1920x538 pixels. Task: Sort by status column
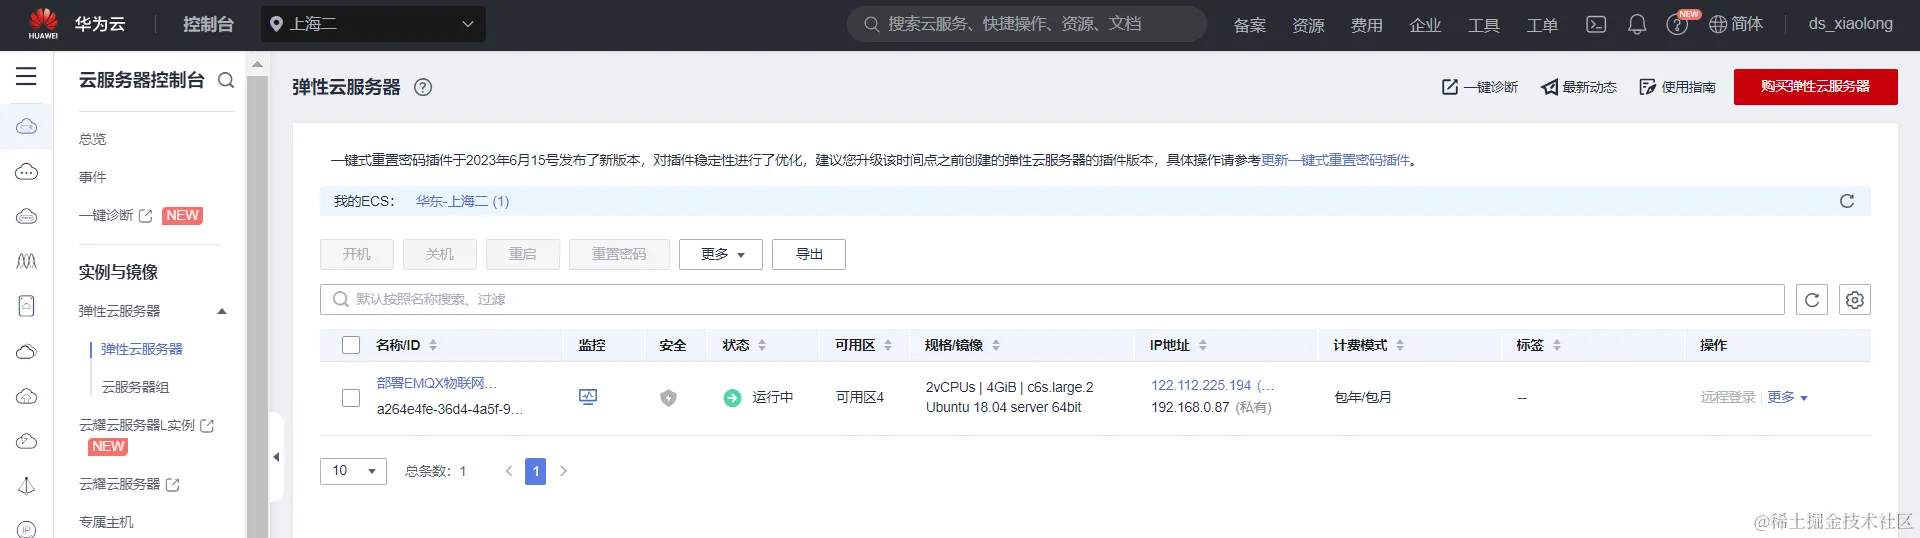[762, 345]
